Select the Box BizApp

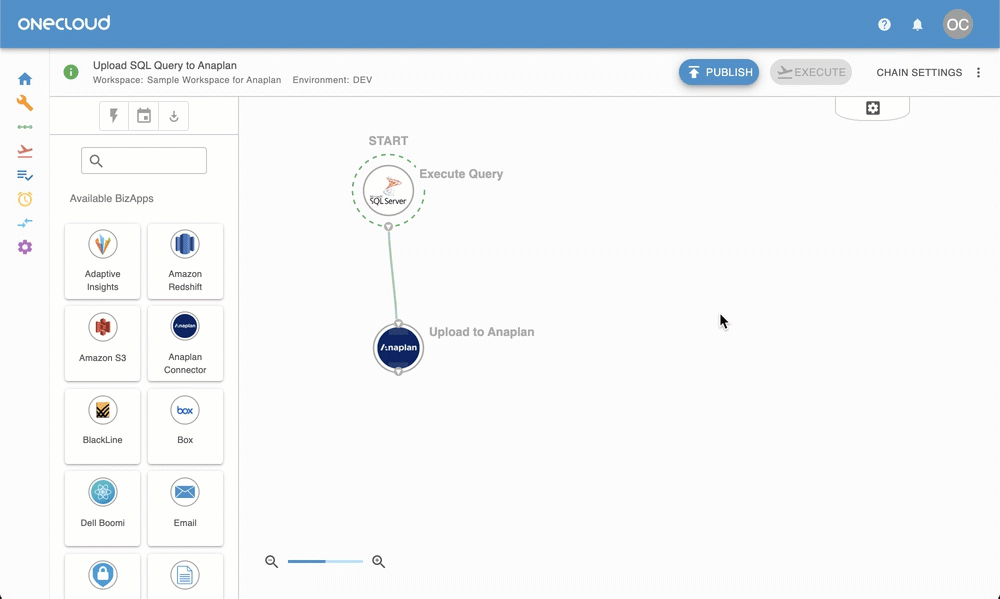(185, 426)
